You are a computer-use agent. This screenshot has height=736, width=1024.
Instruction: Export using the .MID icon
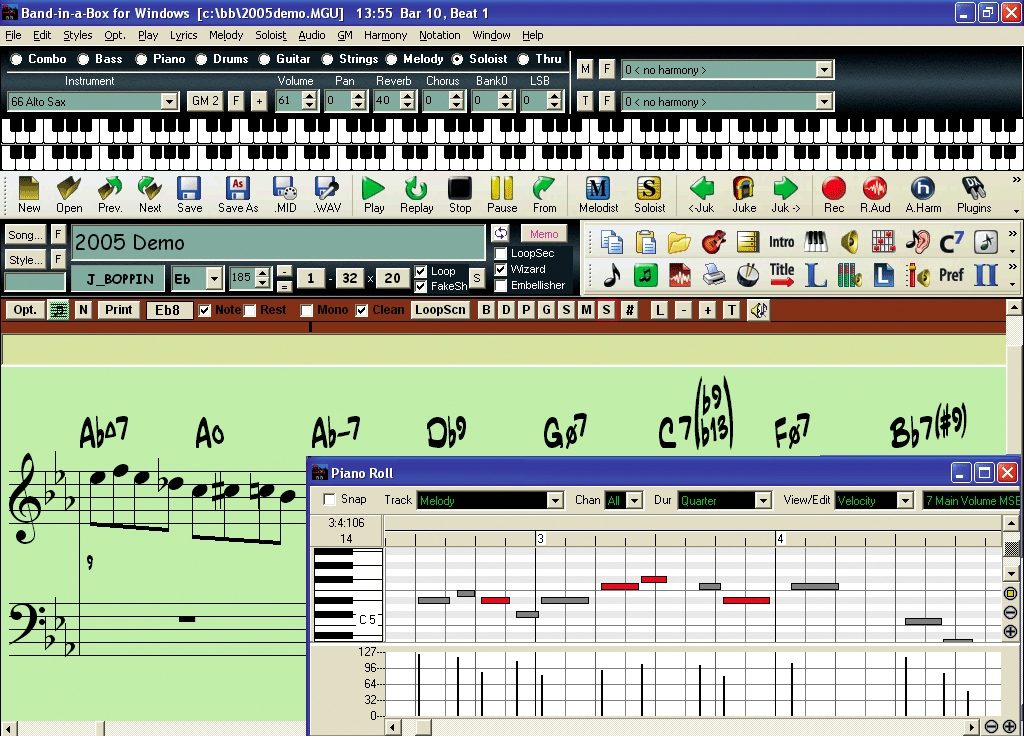[x=285, y=195]
